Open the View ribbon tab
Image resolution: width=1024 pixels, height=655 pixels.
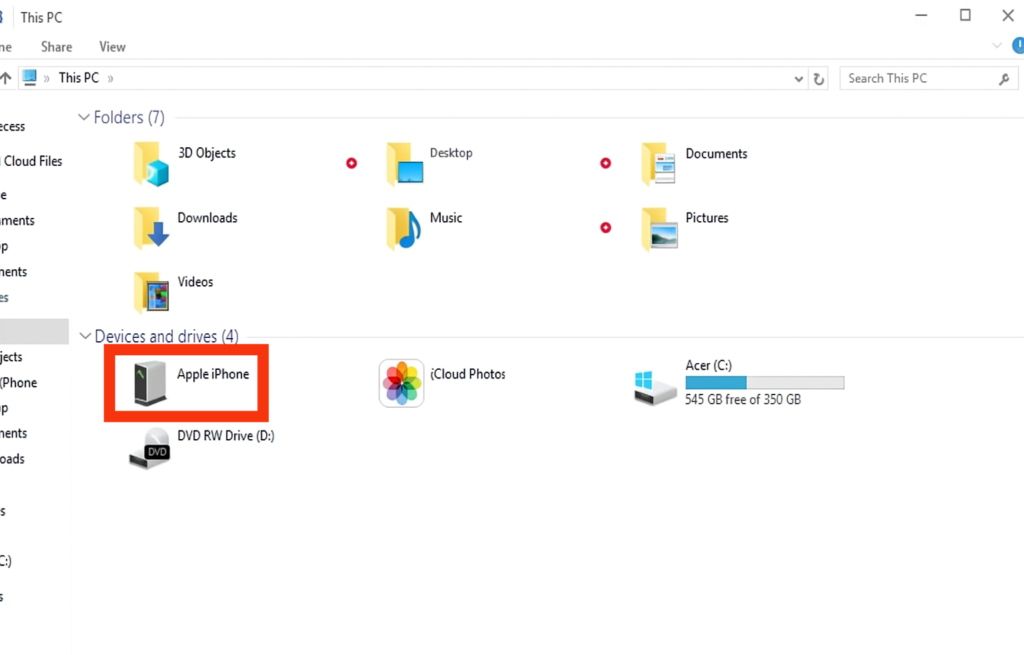click(112, 47)
